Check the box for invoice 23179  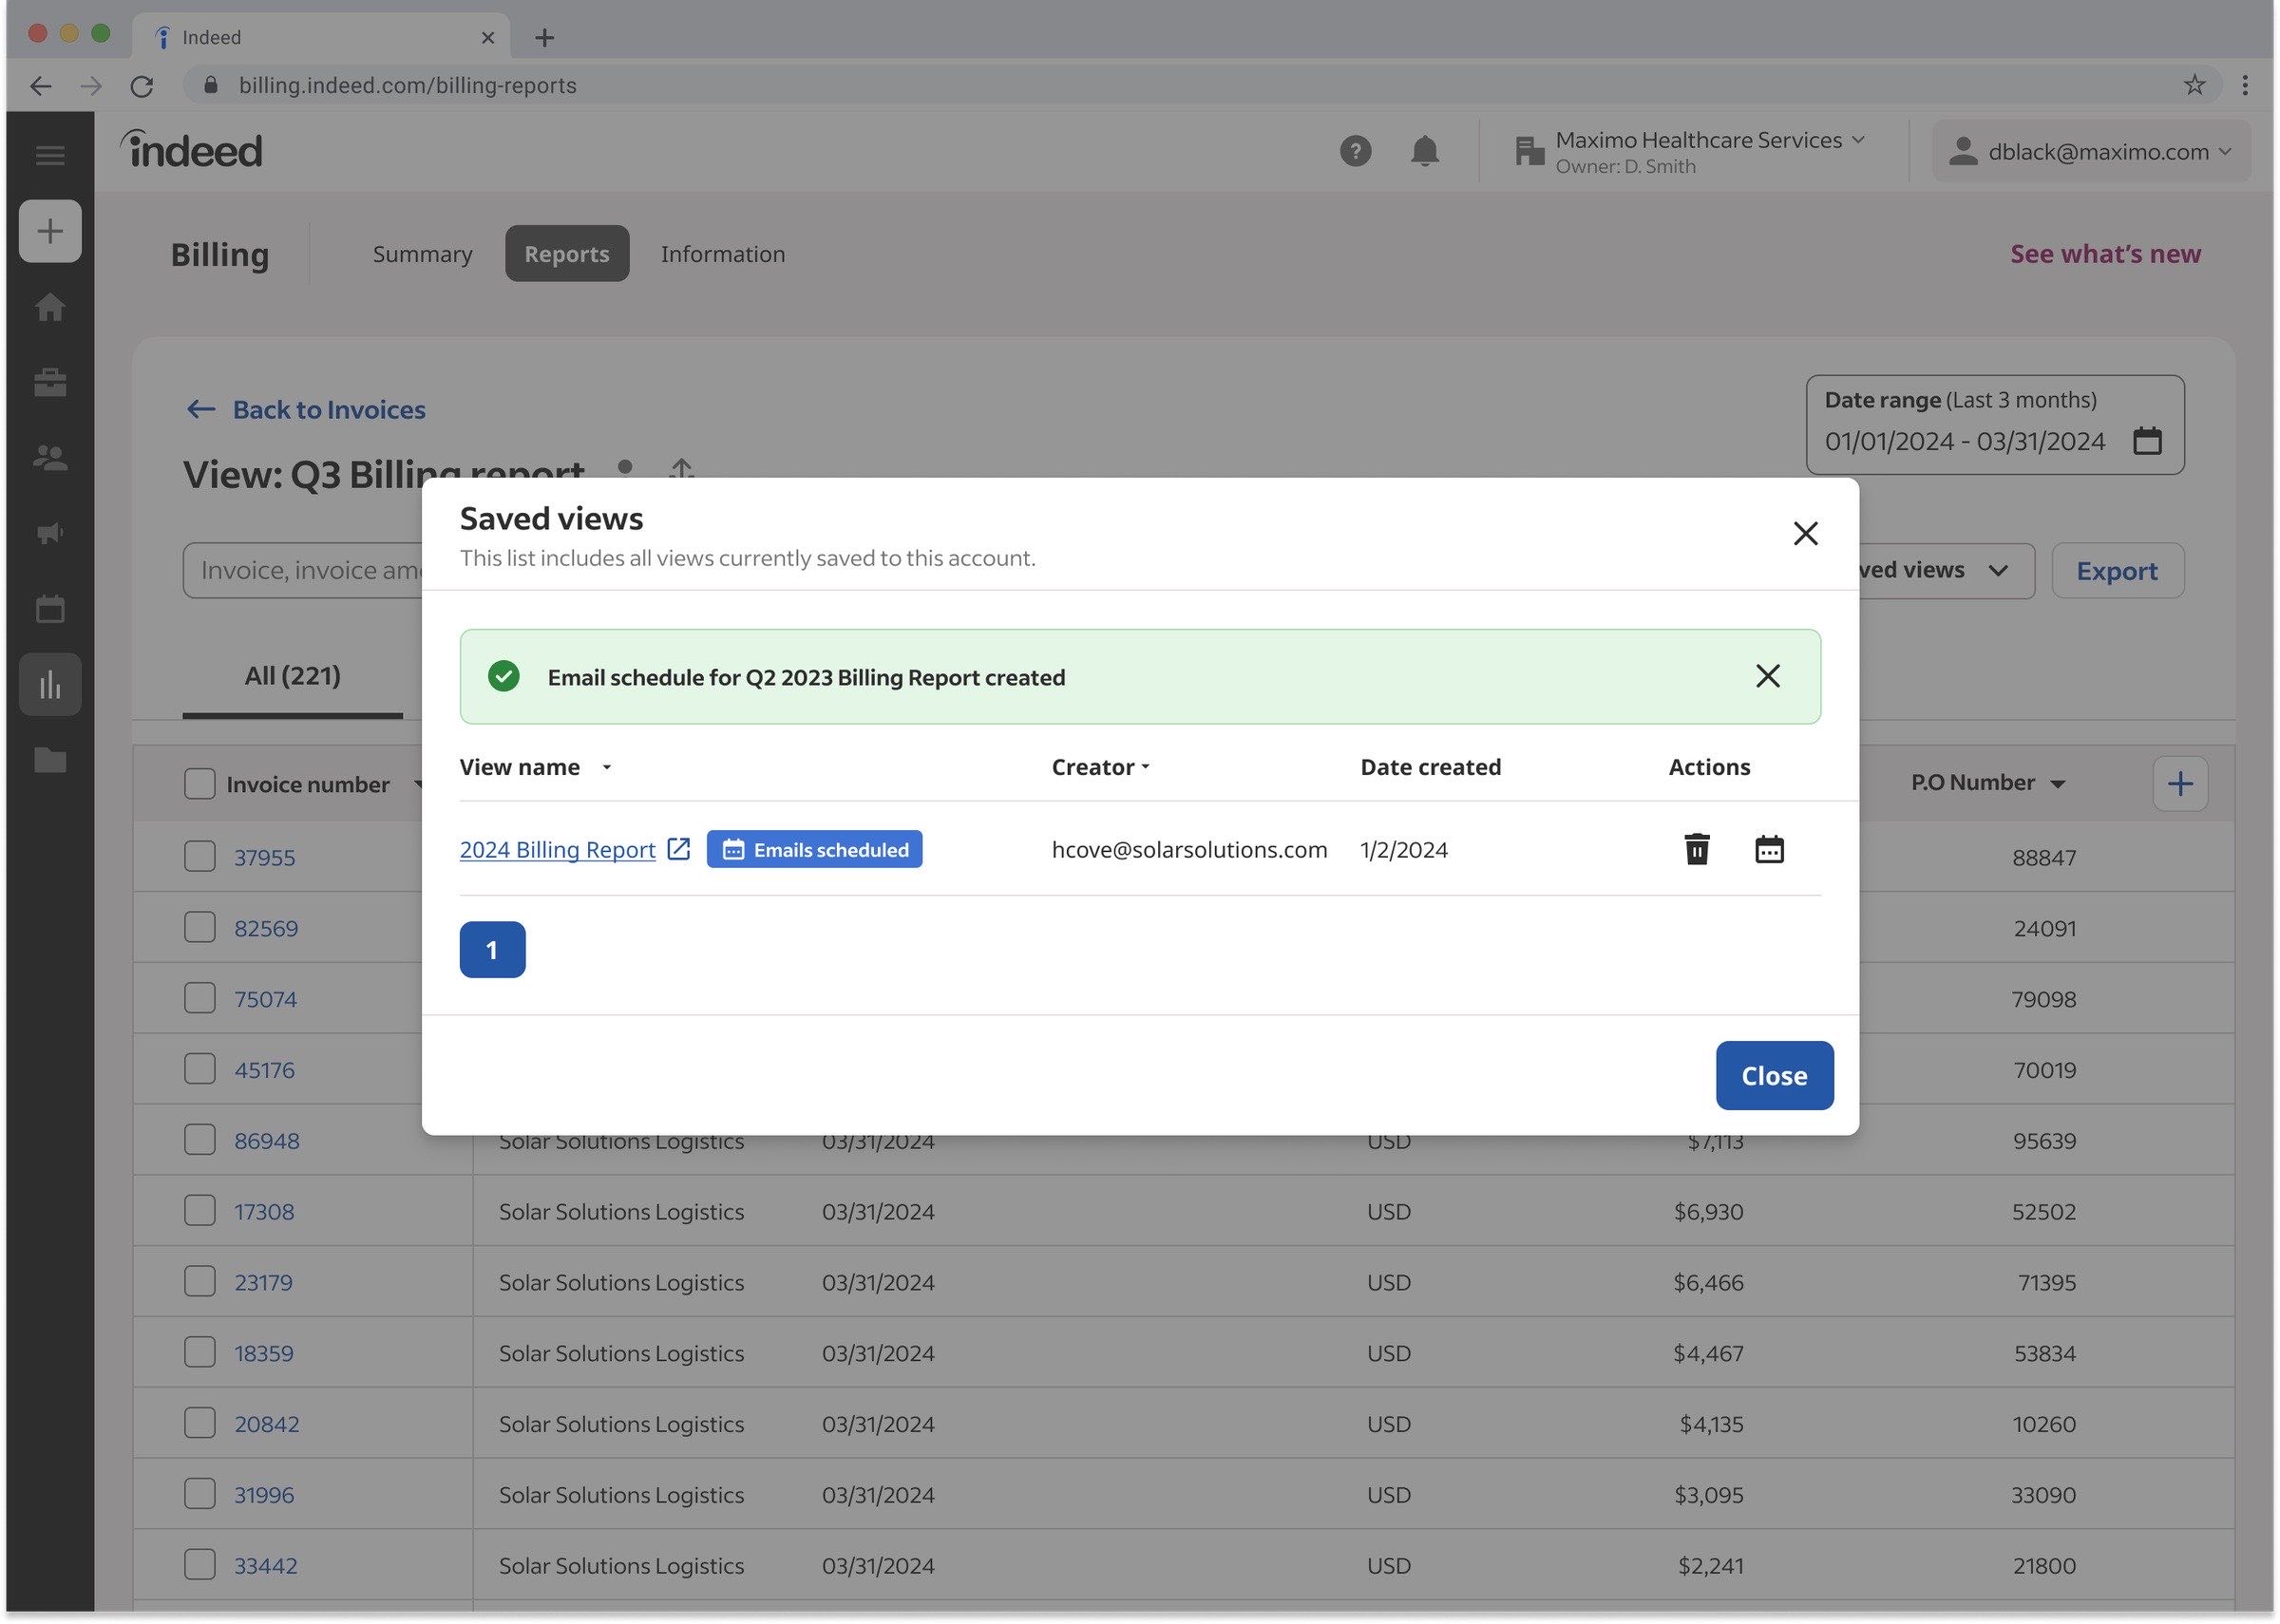[x=200, y=1282]
